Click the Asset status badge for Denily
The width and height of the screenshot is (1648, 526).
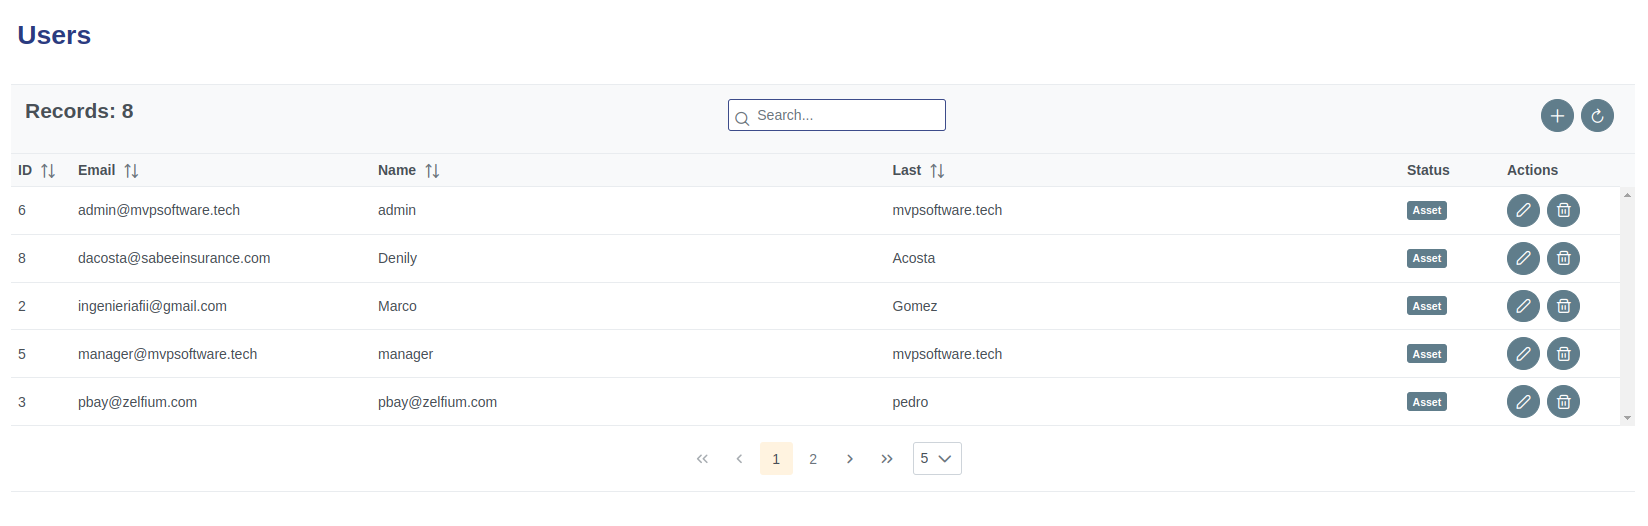(x=1426, y=258)
